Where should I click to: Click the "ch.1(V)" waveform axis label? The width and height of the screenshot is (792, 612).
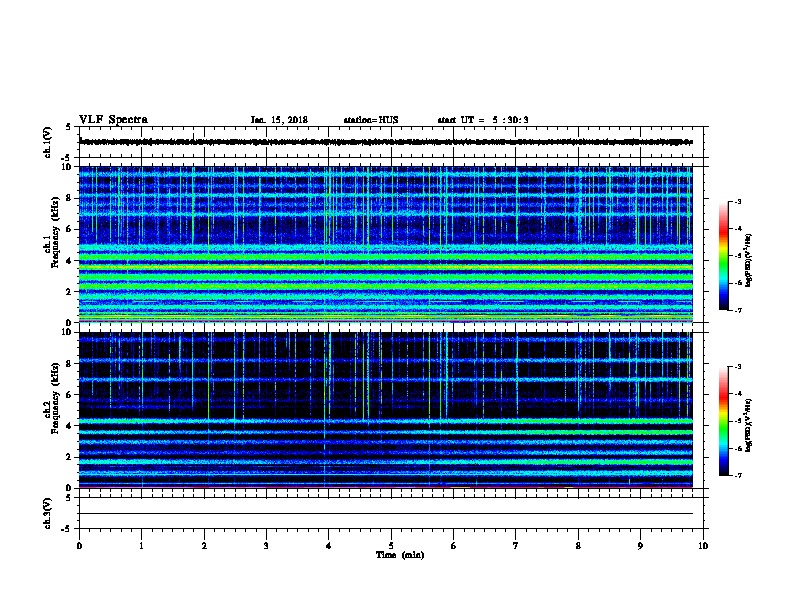(47, 142)
